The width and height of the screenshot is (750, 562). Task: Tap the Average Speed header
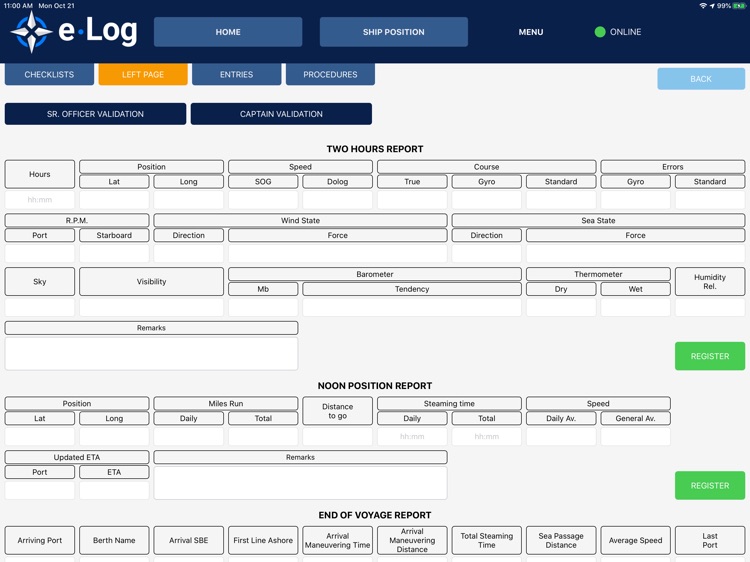[636, 540]
